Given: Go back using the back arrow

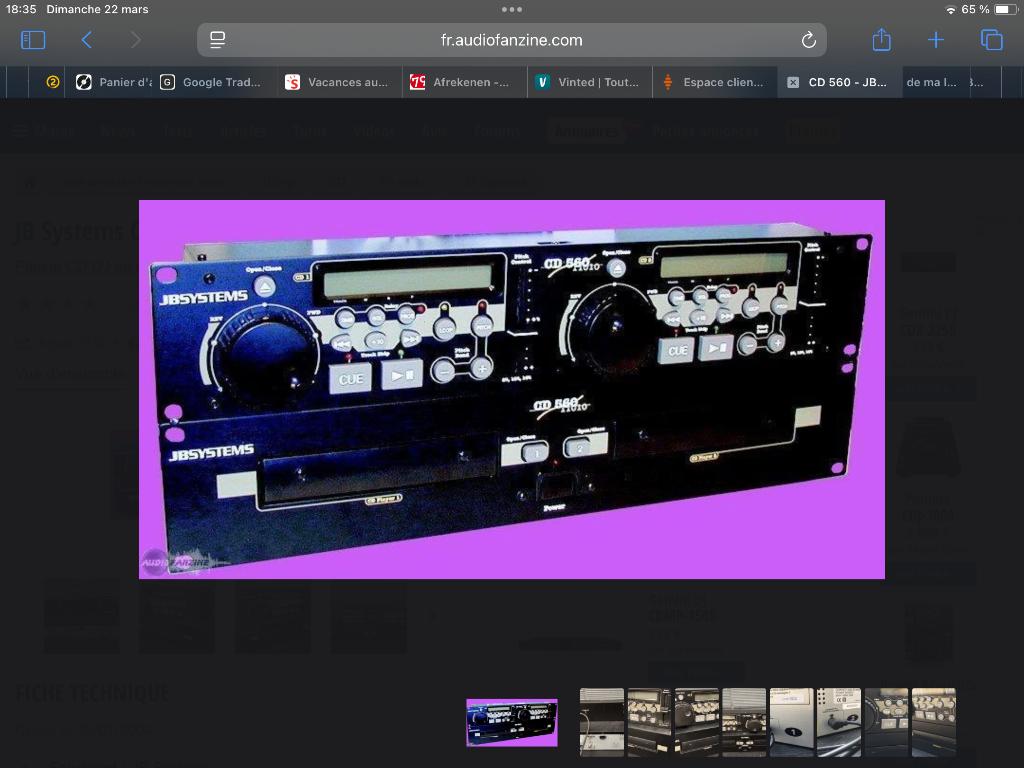Looking at the screenshot, I should (86, 40).
